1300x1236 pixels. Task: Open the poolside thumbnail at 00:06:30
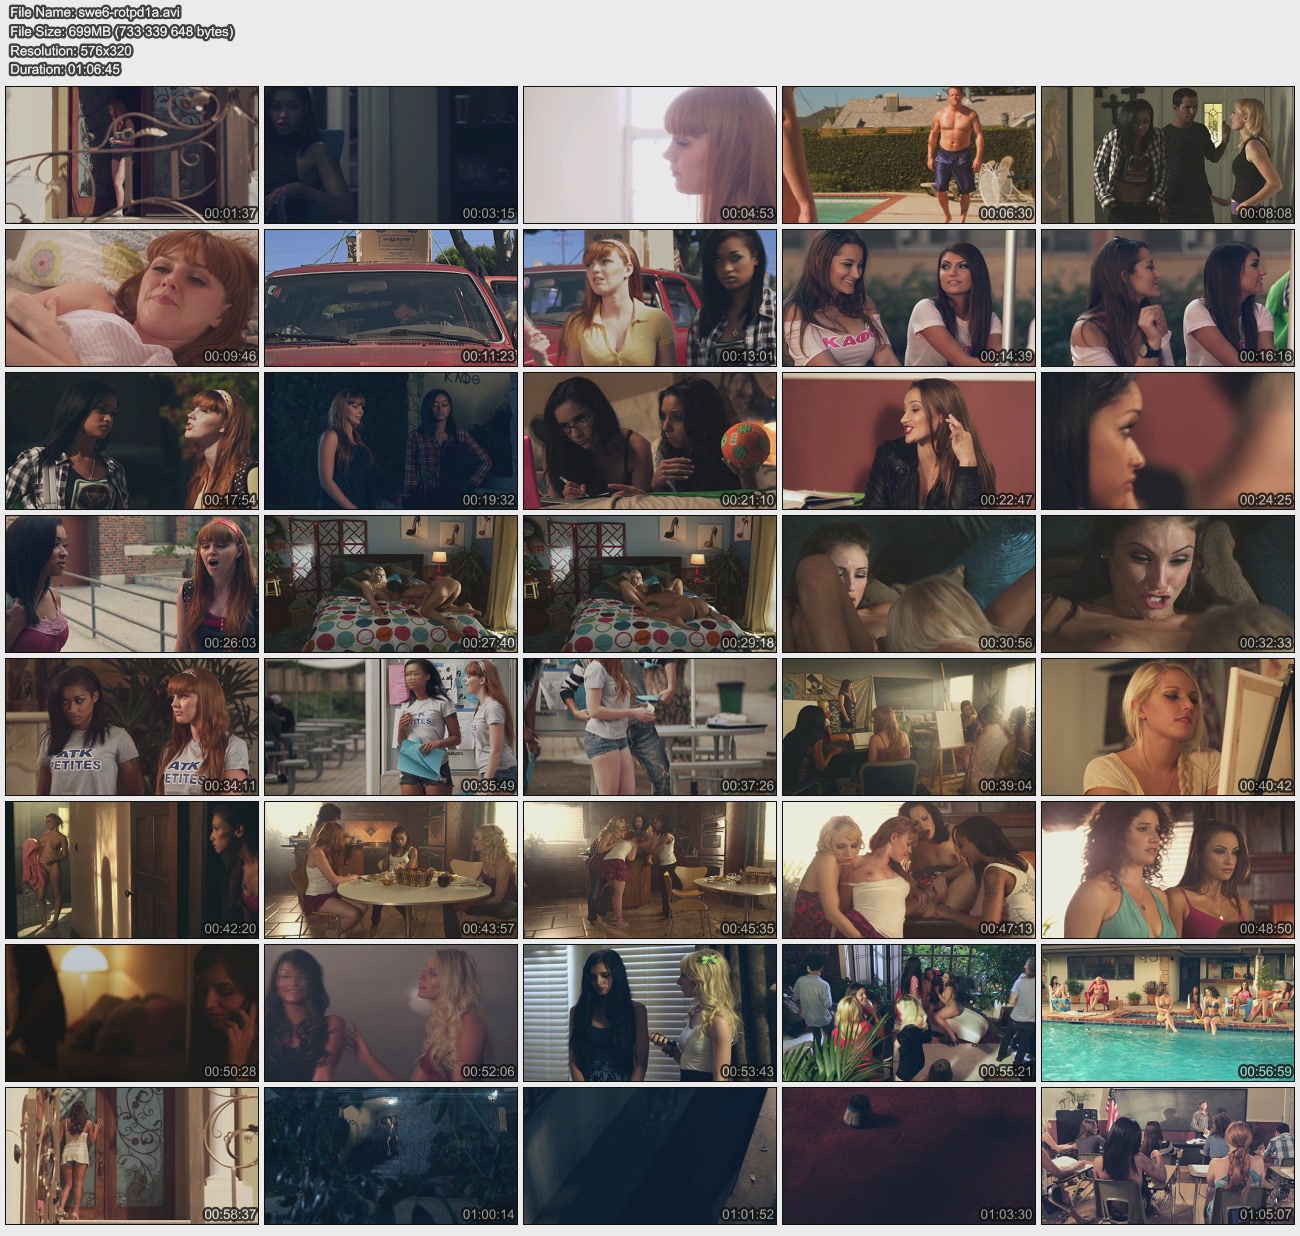point(908,155)
